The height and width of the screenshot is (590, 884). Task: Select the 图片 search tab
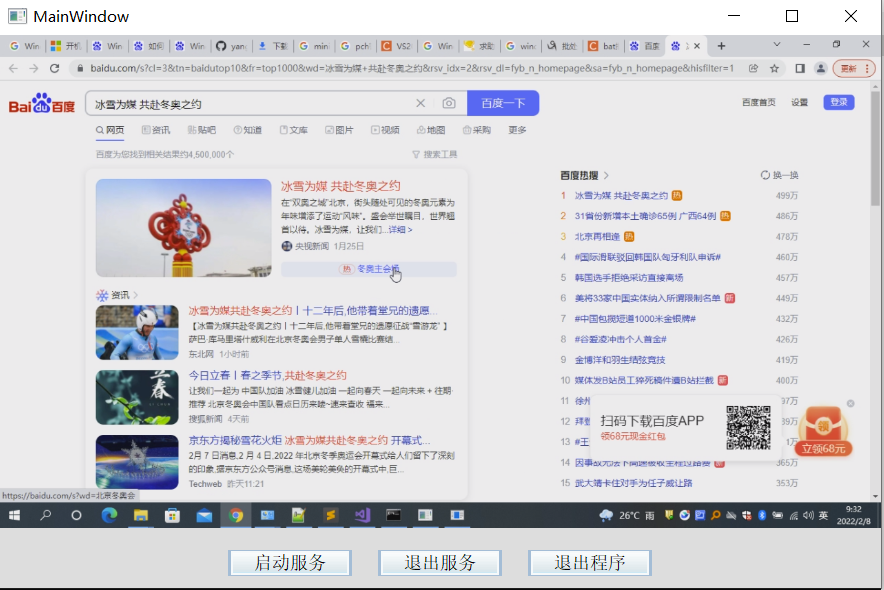coord(339,130)
